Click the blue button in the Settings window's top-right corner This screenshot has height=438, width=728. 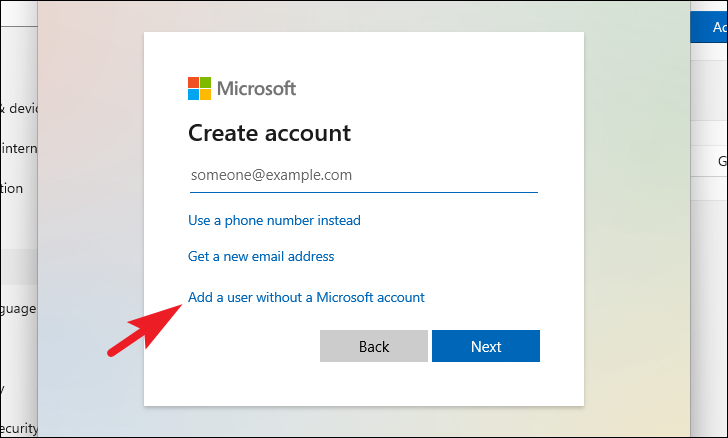pyautogui.click(x=709, y=27)
